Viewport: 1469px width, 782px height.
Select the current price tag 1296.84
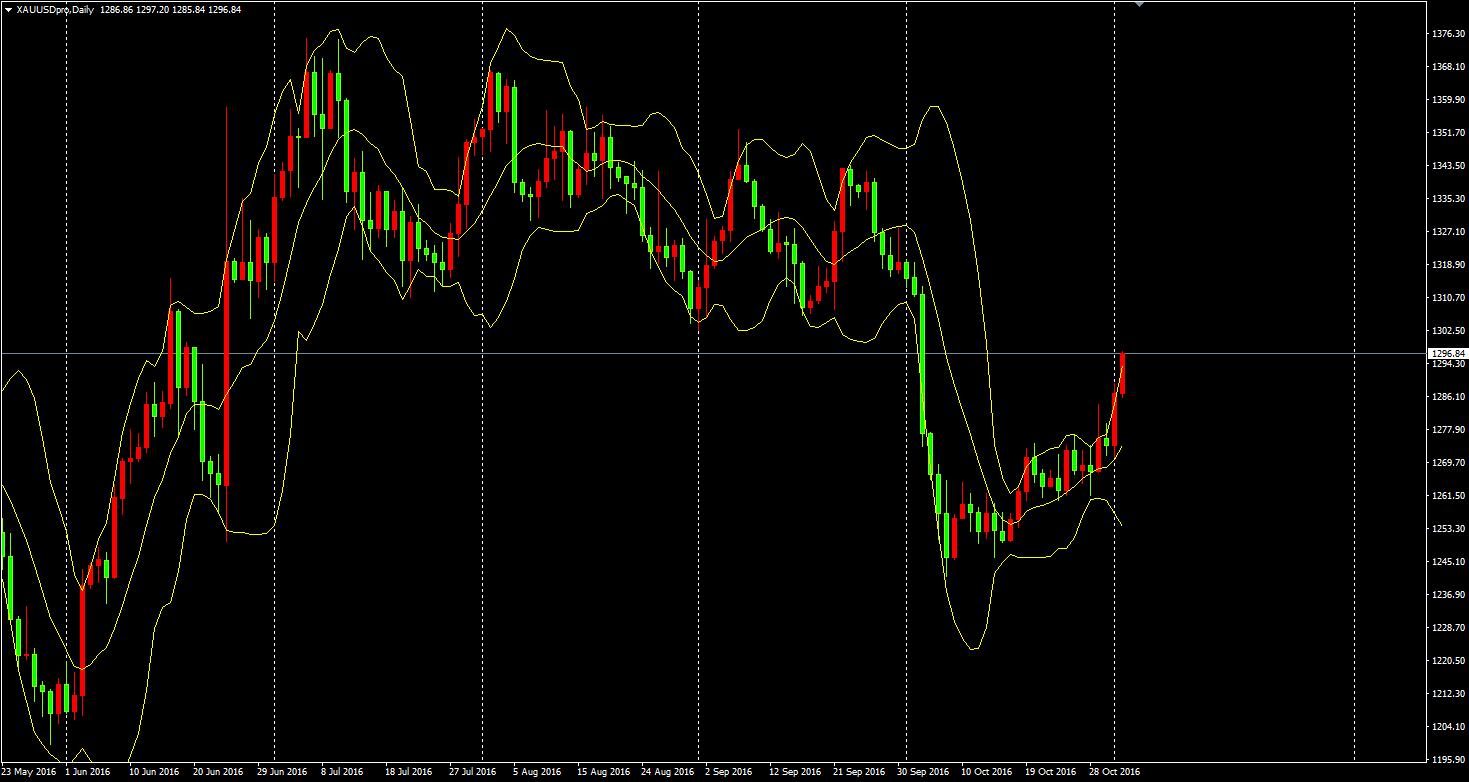click(x=1448, y=353)
